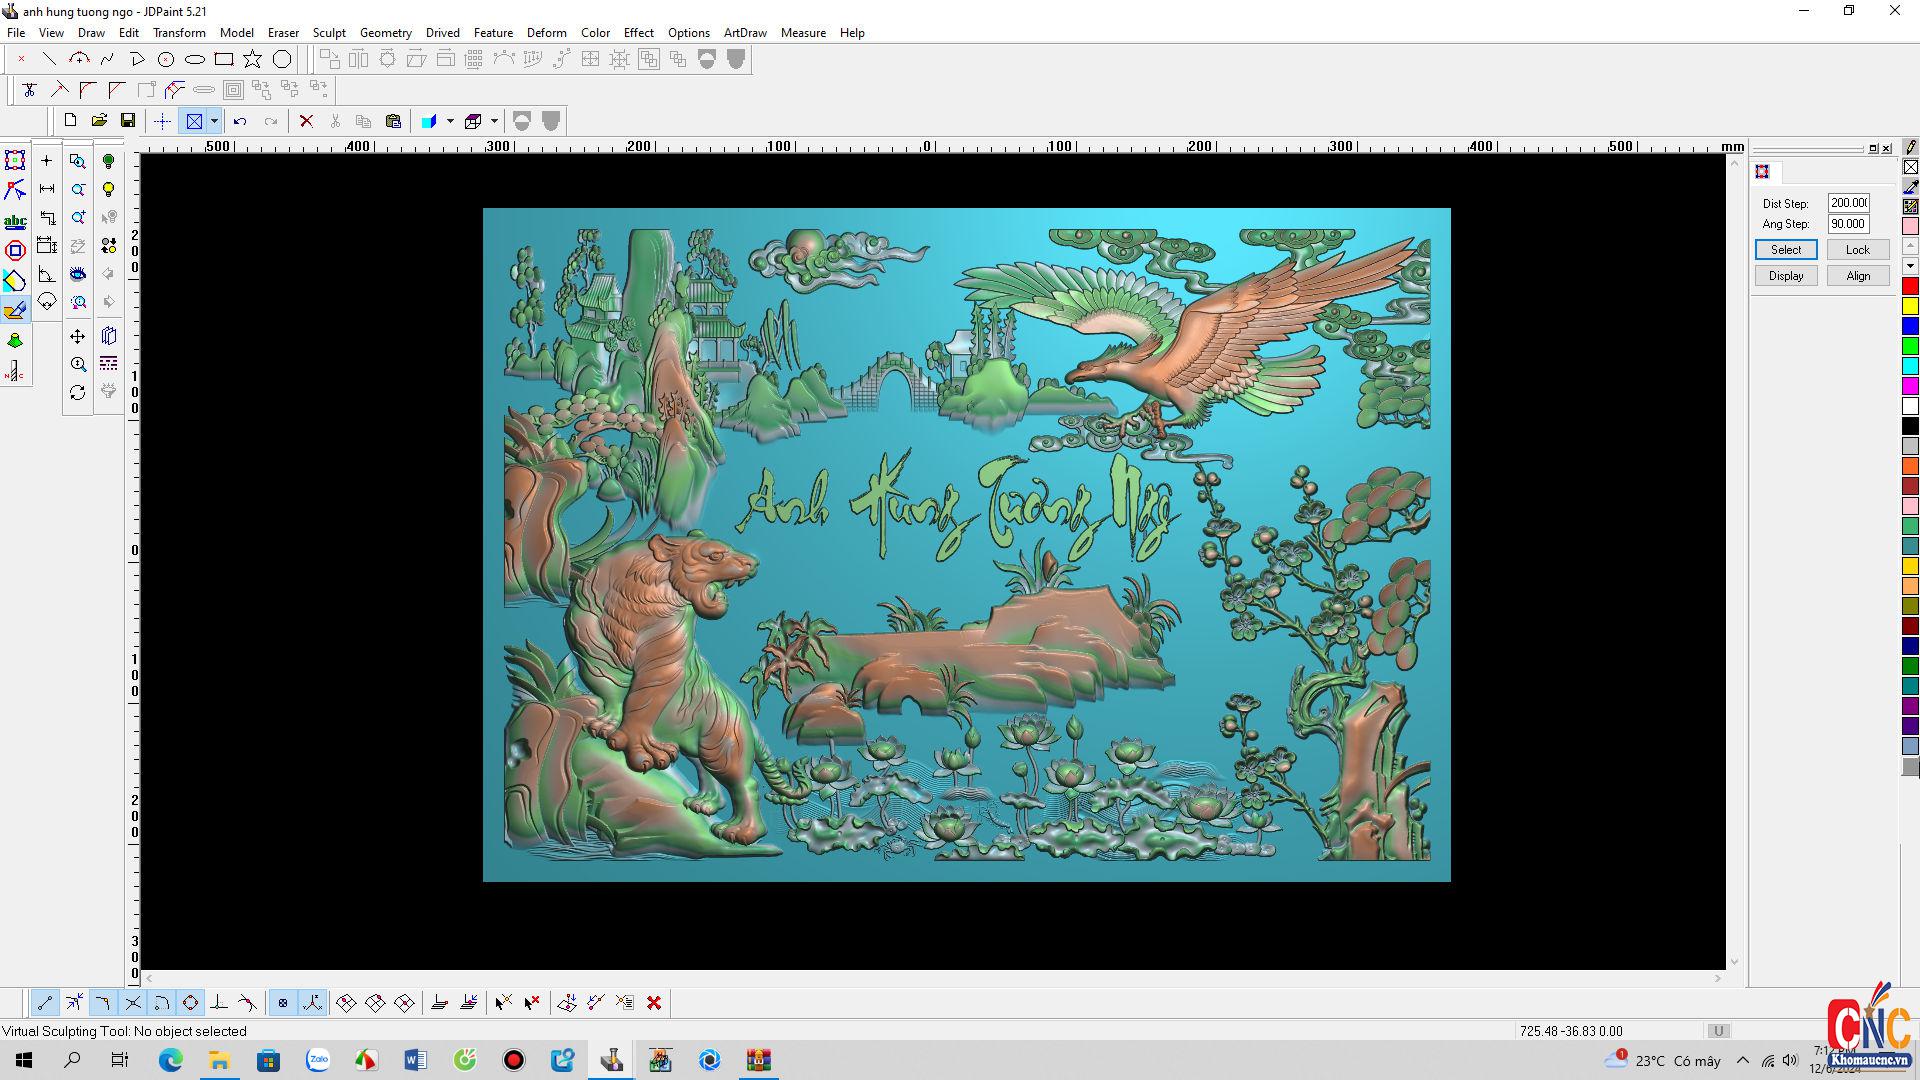Image resolution: width=1920 pixels, height=1080 pixels.
Task: Click the undo arrow icon
Action: point(240,121)
